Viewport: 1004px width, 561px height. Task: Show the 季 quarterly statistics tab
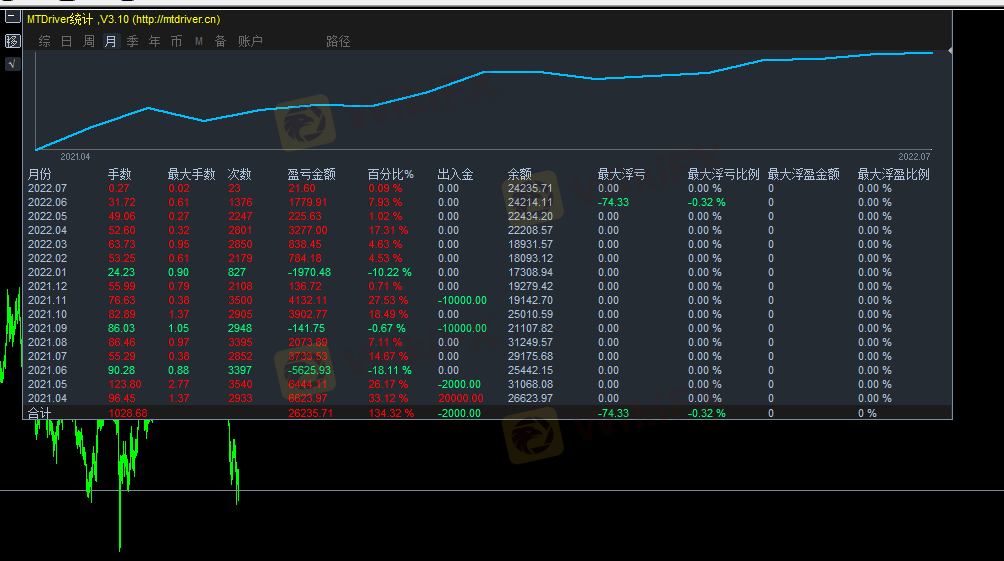pyautogui.click(x=132, y=41)
